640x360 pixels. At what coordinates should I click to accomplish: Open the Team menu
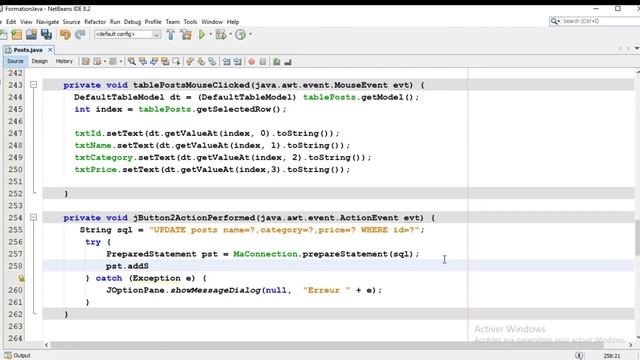172,22
